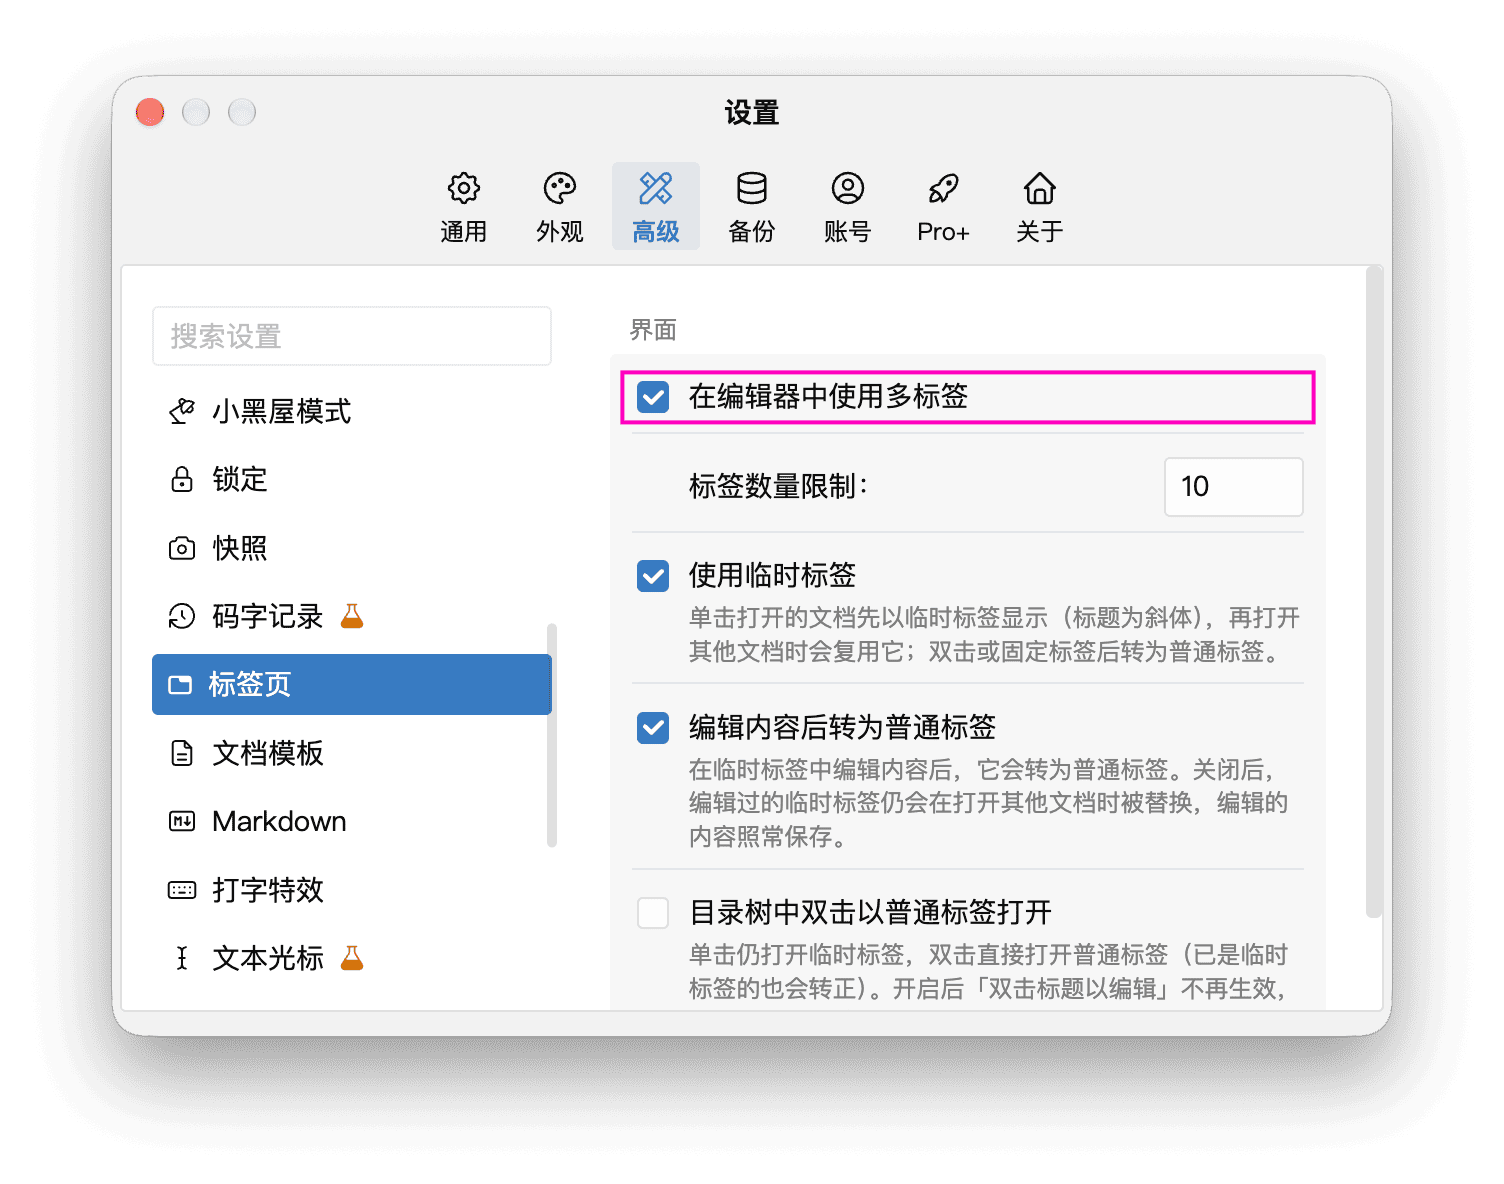Click the 码字记录 flask badge icon

coord(352,616)
